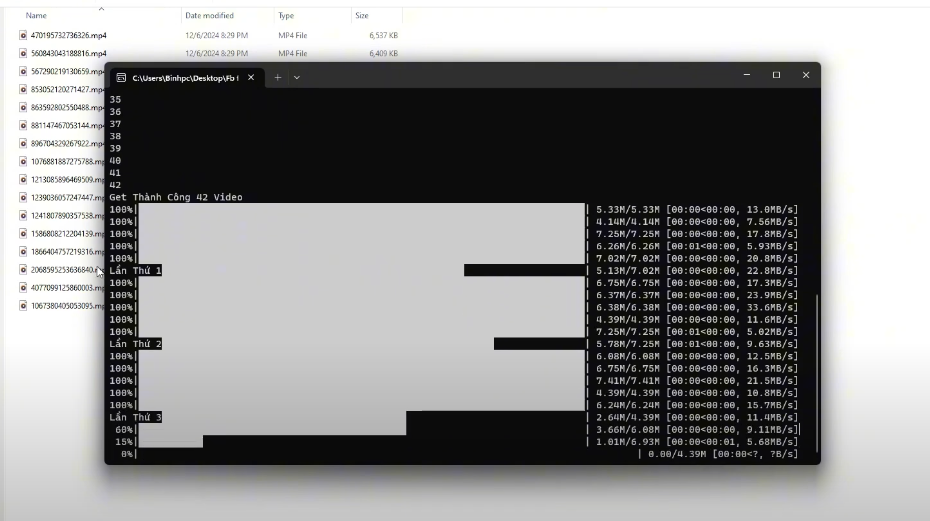The width and height of the screenshot is (930, 521).
Task: Click the MP4 icon beside 881147467053144
Action: 23,125
